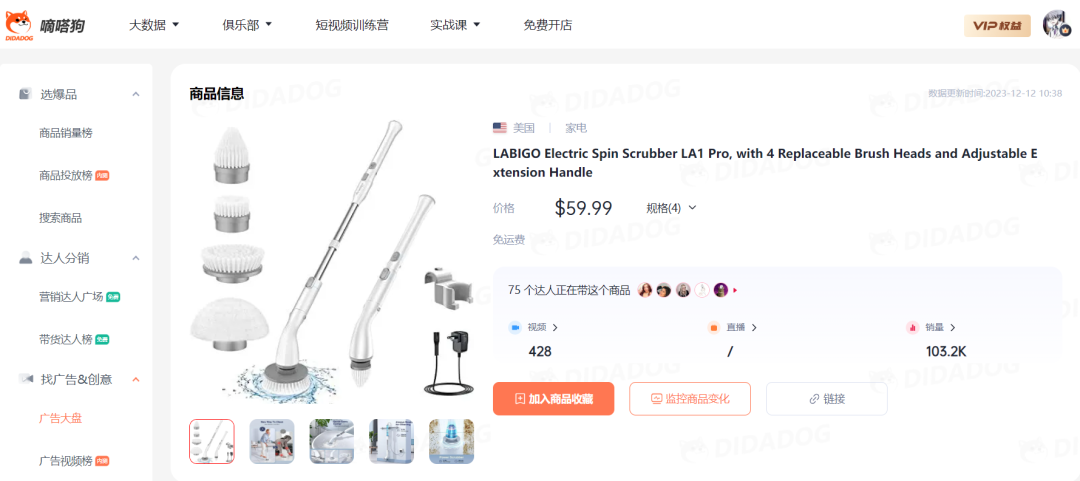Screen dimensions: 1080x481
Task: Click the small red arrow after influencer avatars
Action: tap(735, 291)
